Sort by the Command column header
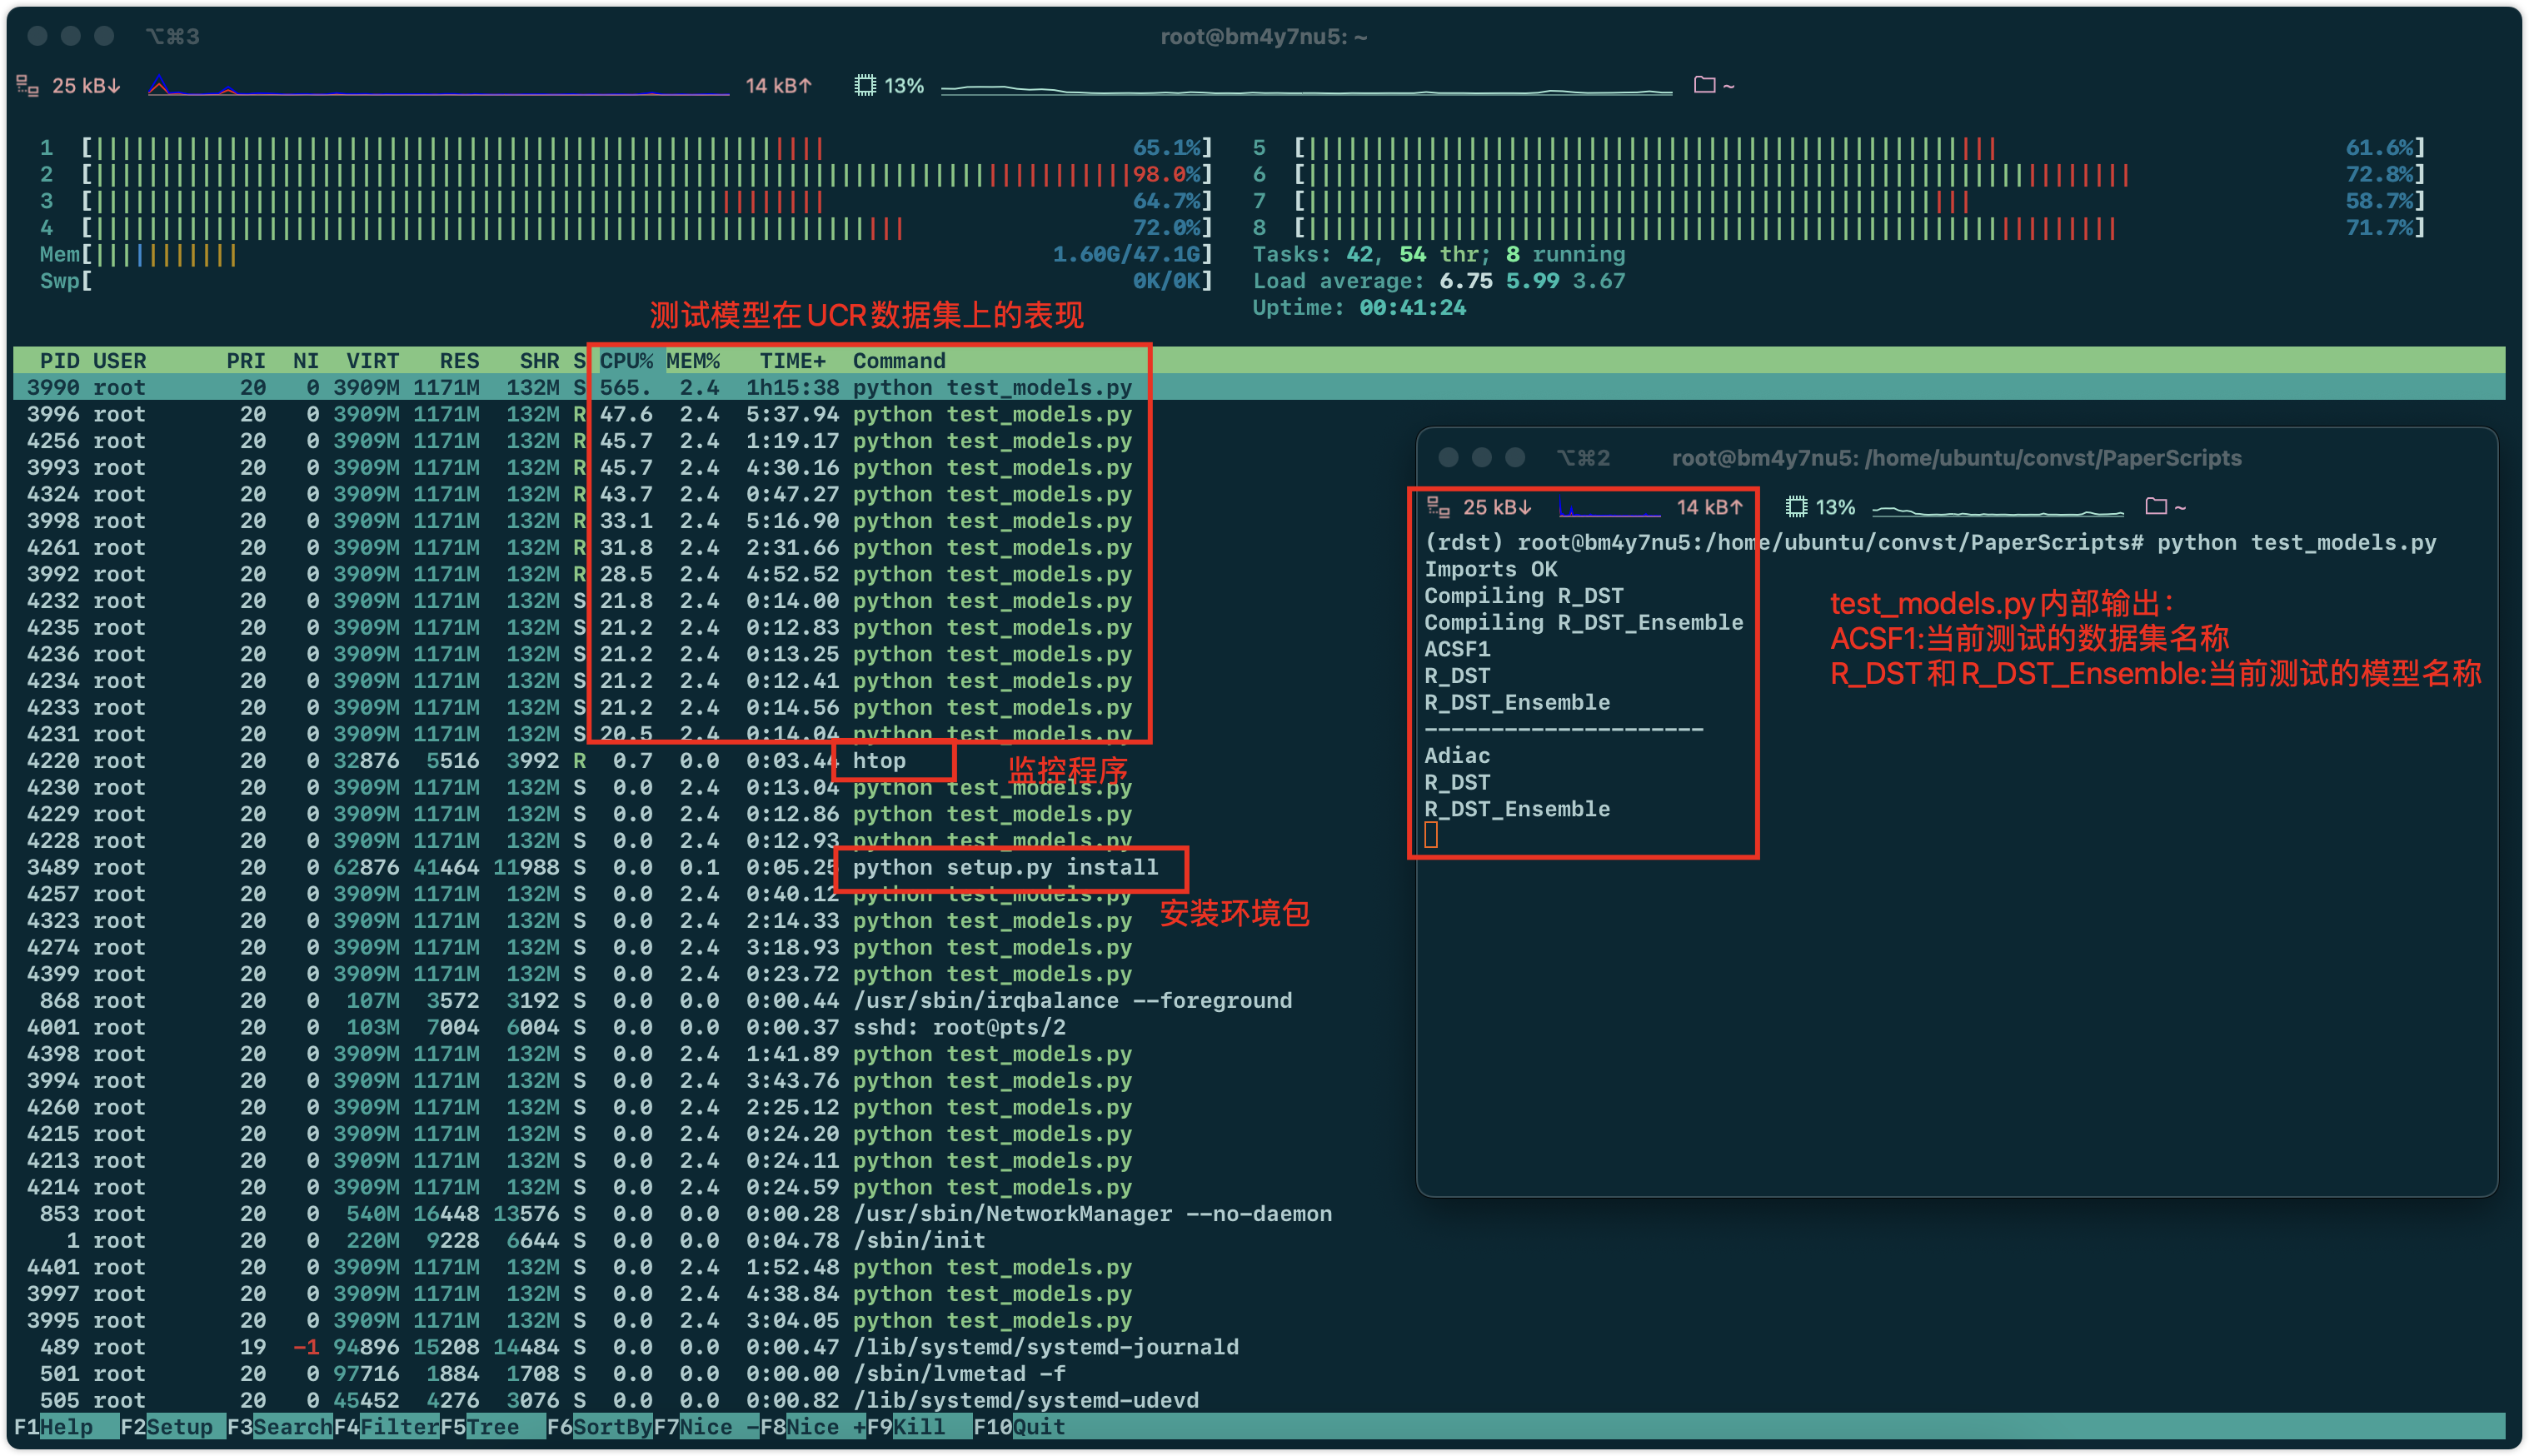Image resolution: width=2529 pixels, height=1456 pixels. (x=899, y=361)
